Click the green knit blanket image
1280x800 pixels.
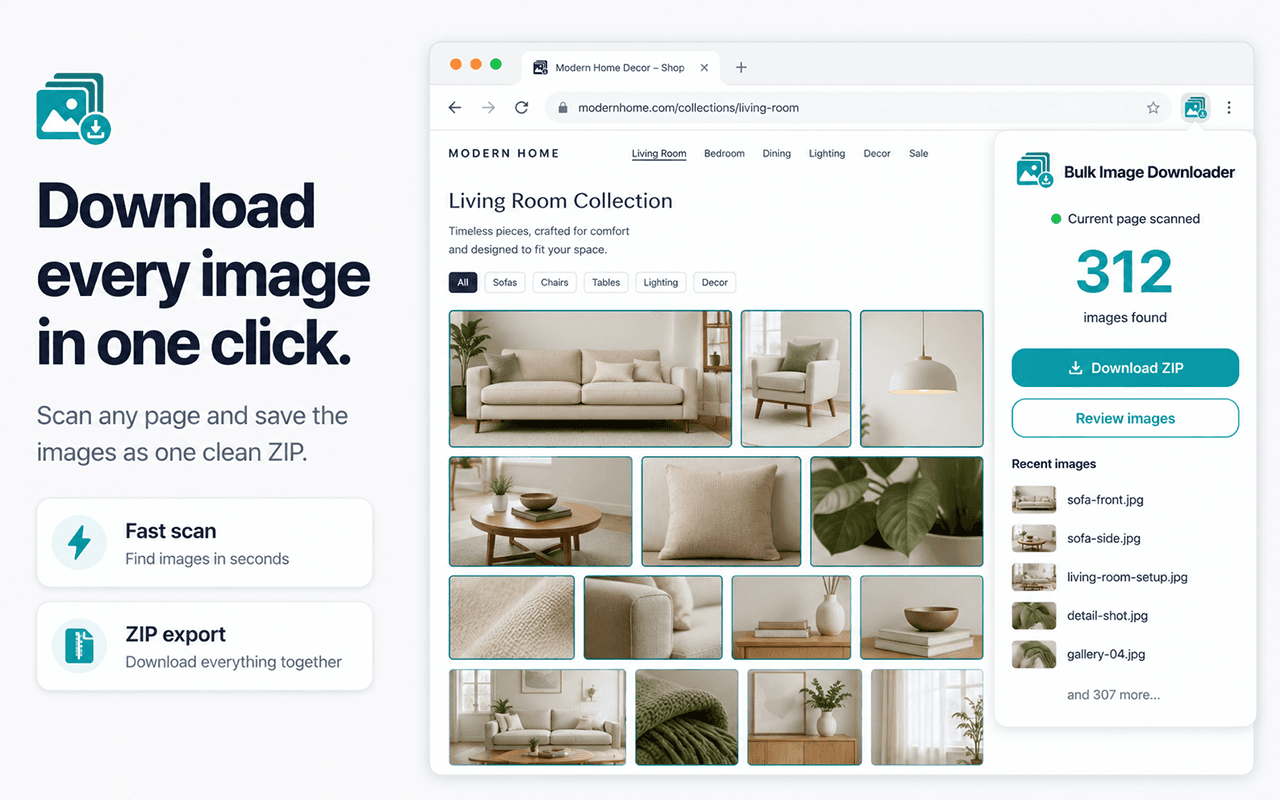point(686,717)
